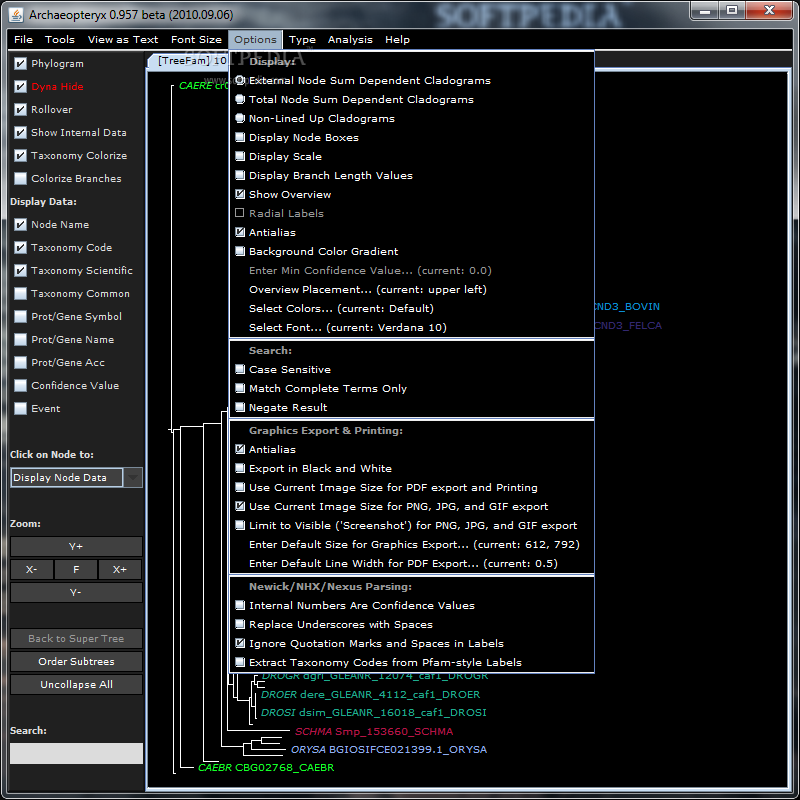Image resolution: width=800 pixels, height=800 pixels.
Task: Select Non-Lined Up Cladograms option
Action: click(x=412, y=118)
